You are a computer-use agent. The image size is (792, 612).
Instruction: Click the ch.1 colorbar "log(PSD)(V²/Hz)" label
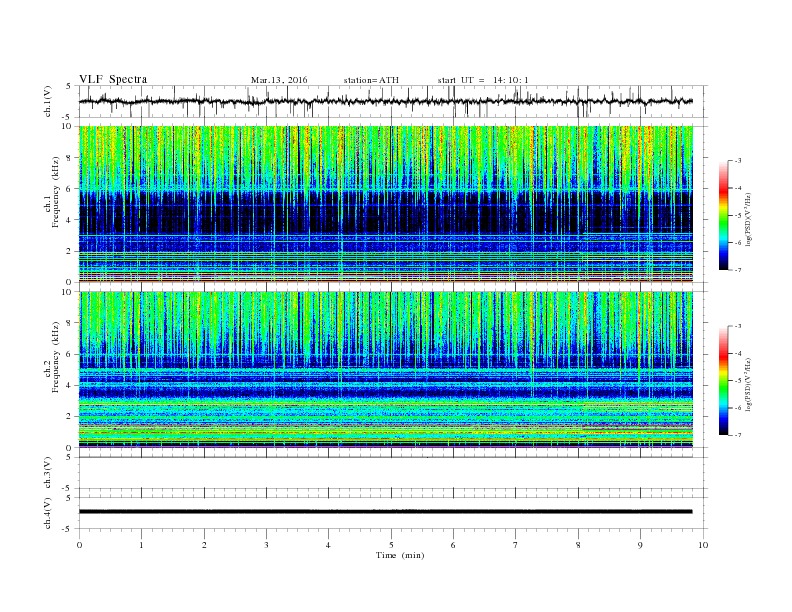click(x=749, y=219)
